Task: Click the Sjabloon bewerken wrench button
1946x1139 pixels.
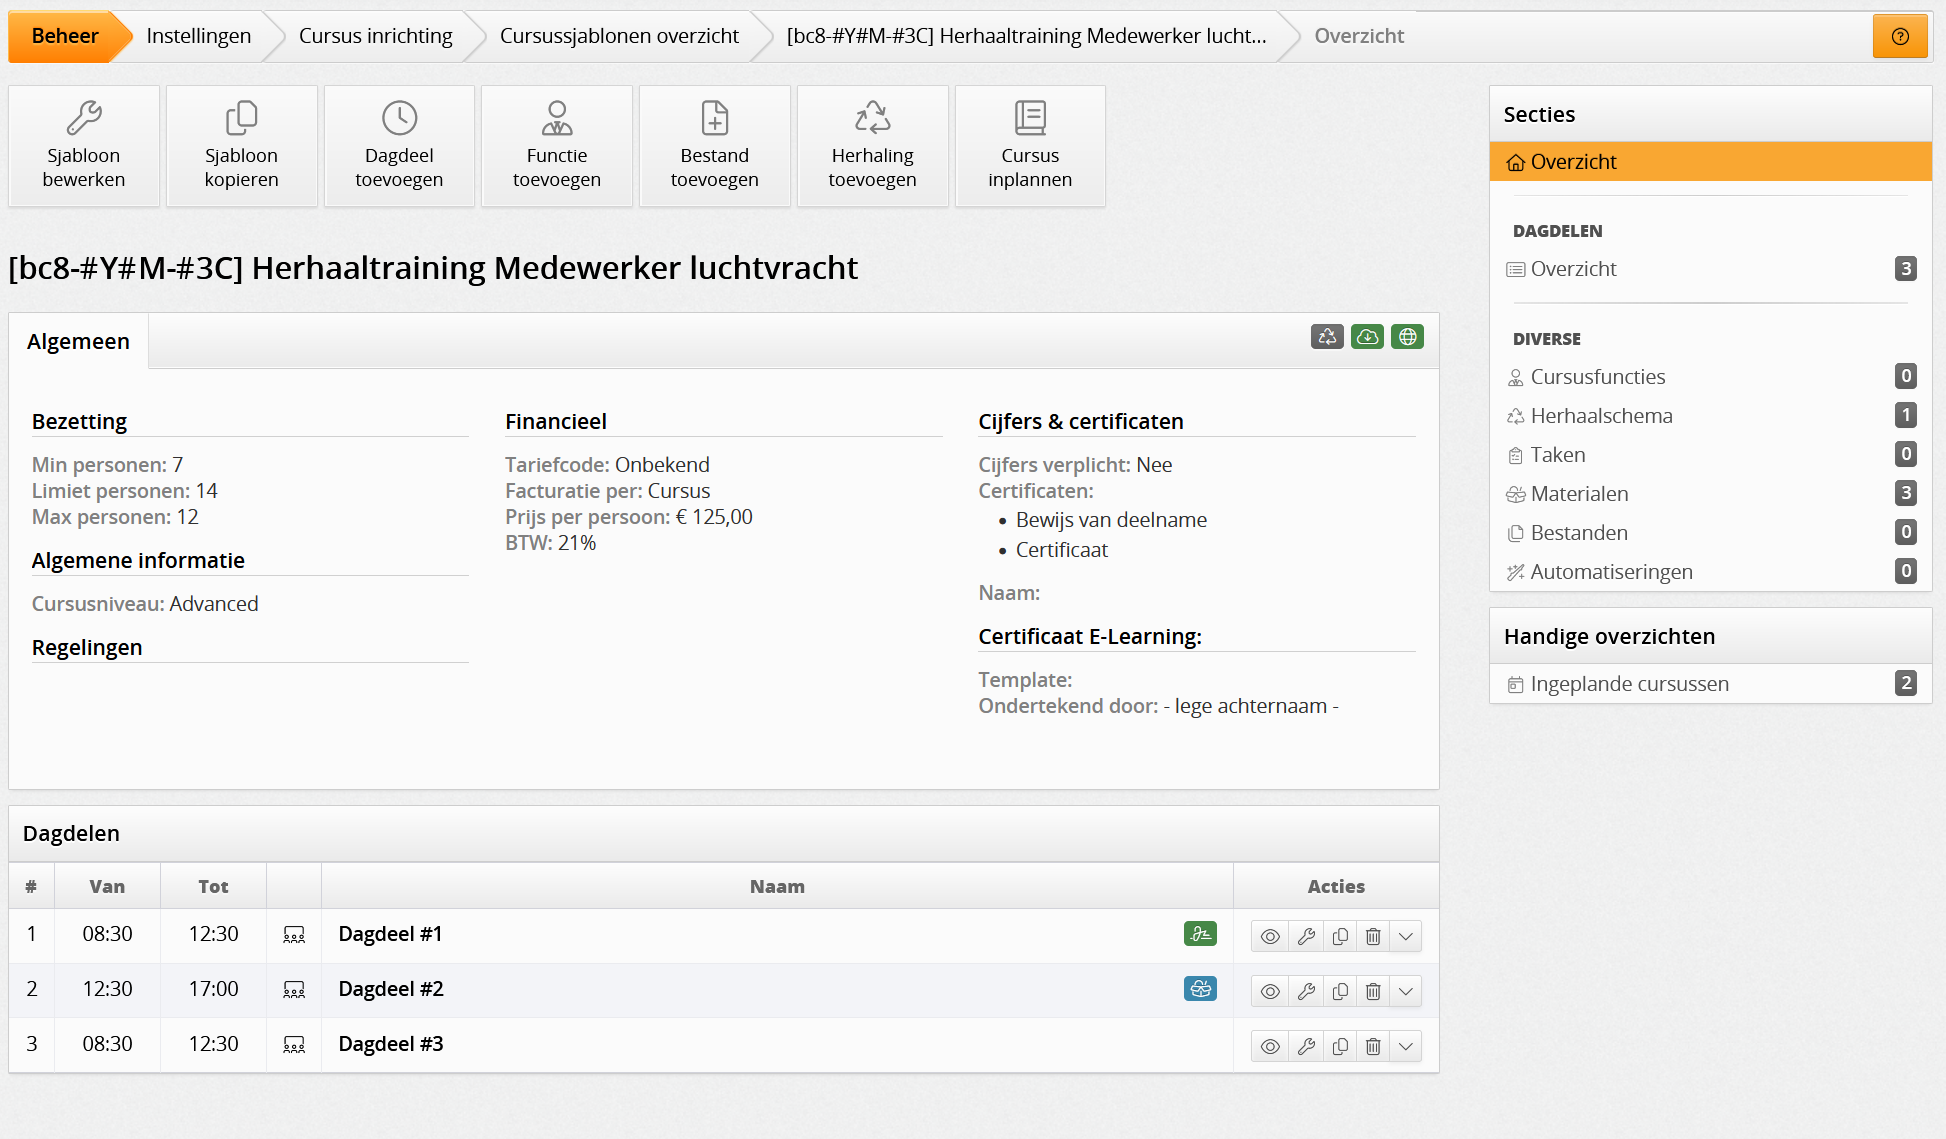Action: click(x=84, y=146)
